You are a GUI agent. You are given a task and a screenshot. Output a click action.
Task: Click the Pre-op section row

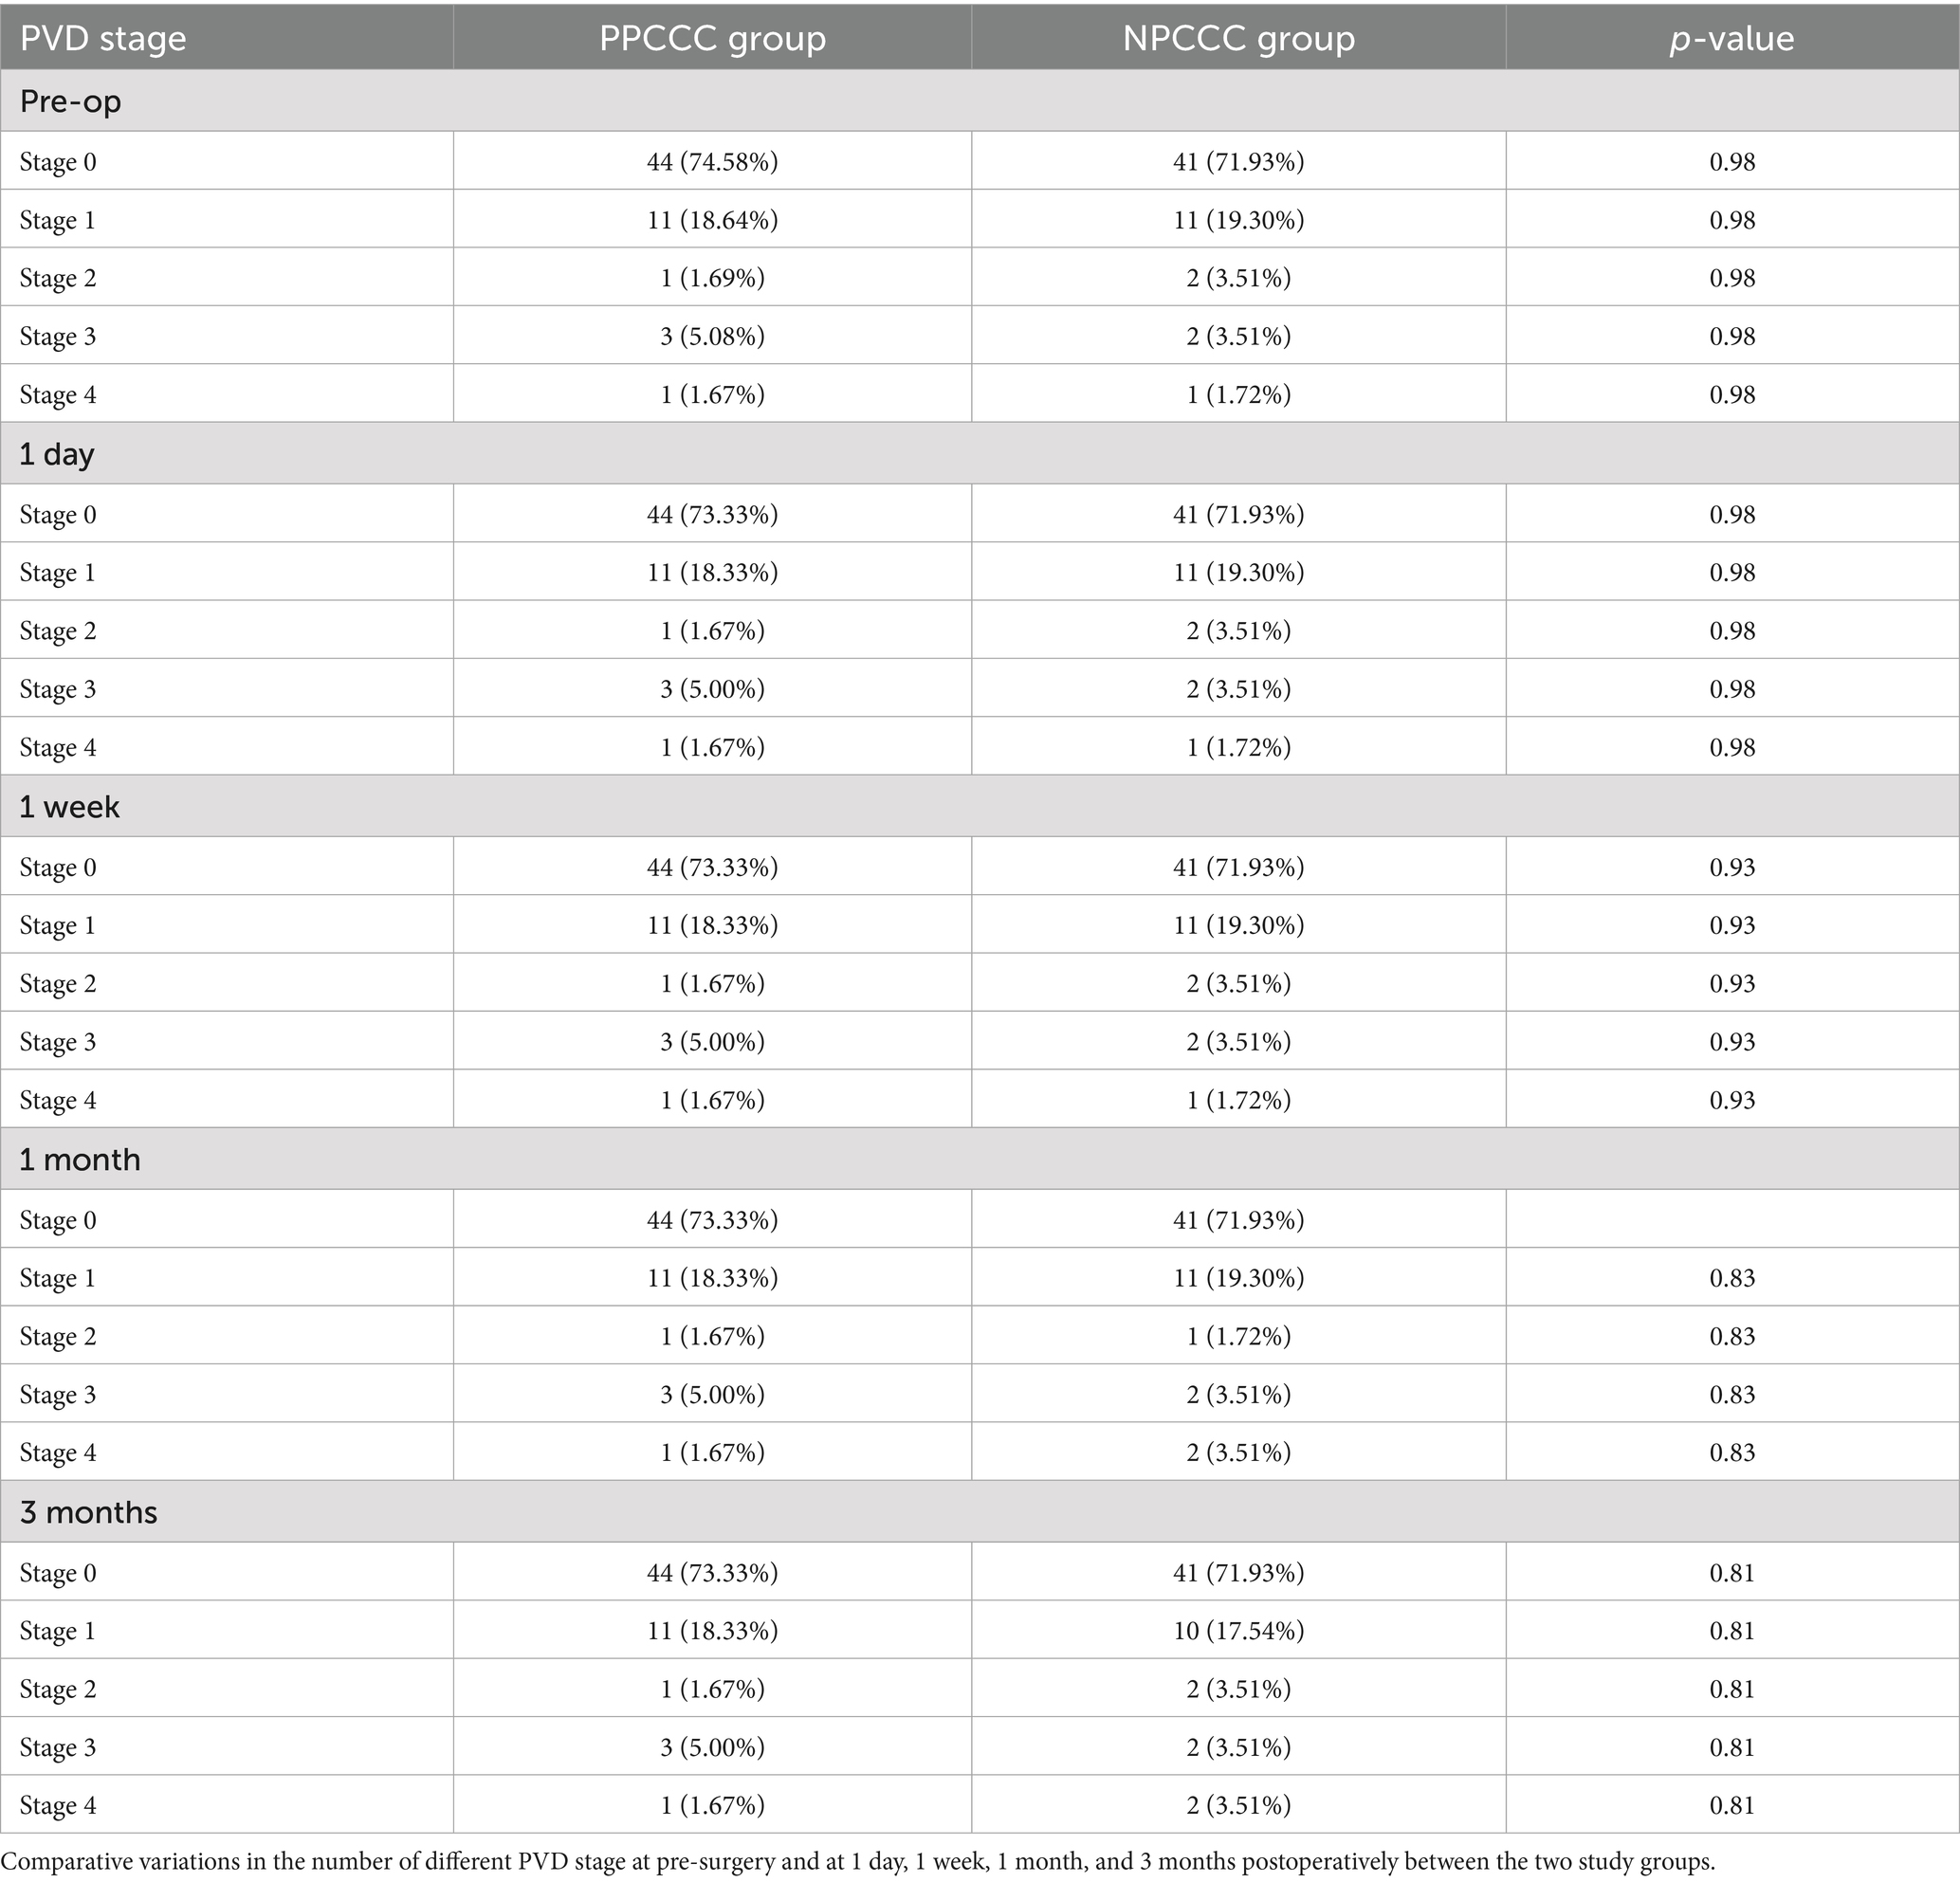pos(980,101)
